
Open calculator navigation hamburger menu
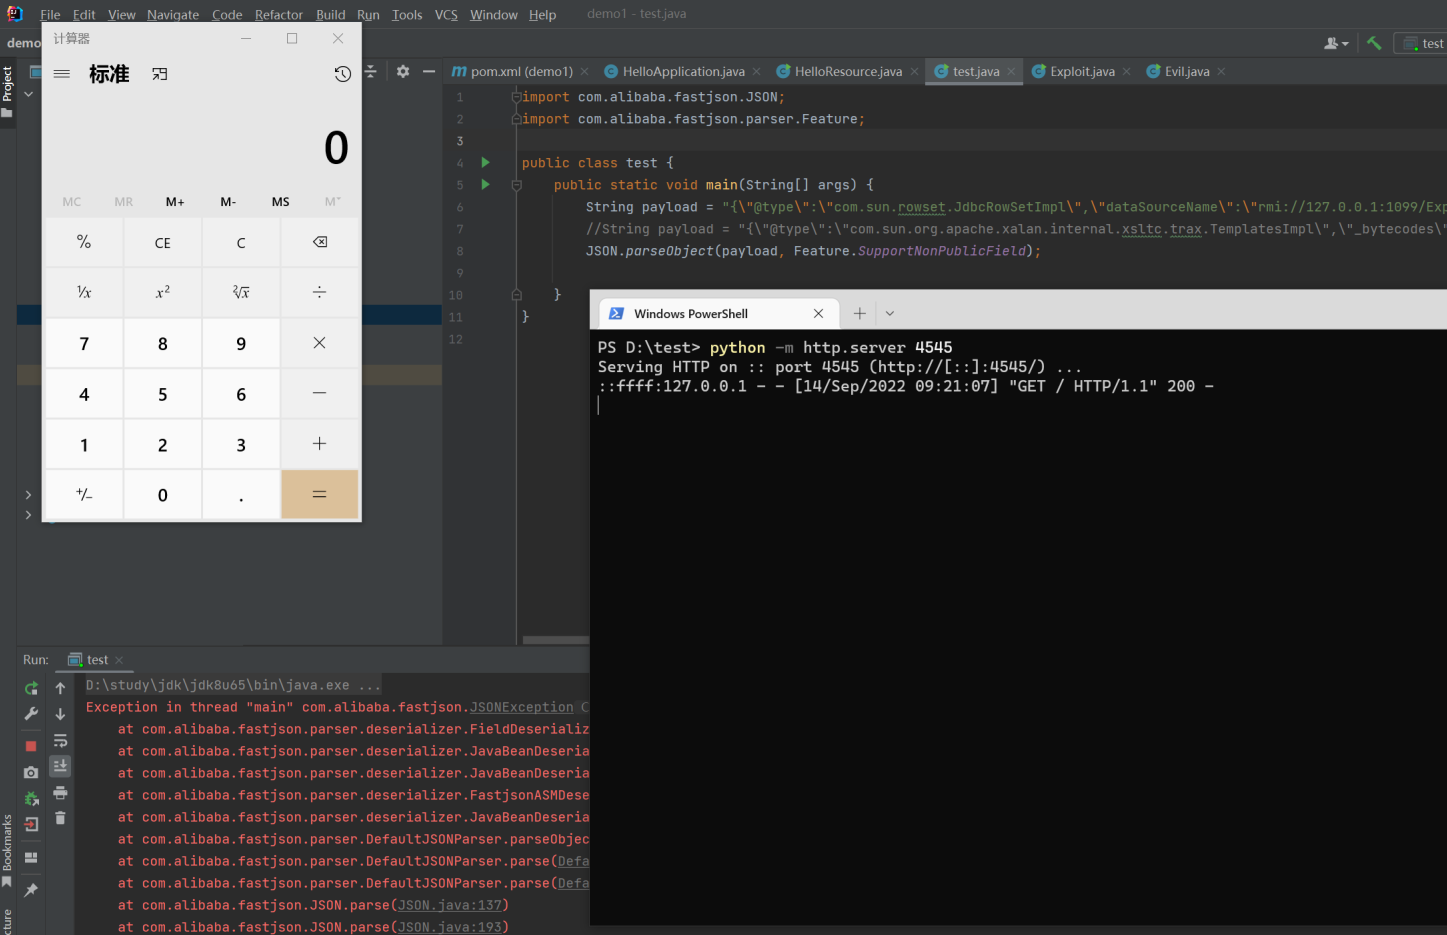(x=62, y=74)
